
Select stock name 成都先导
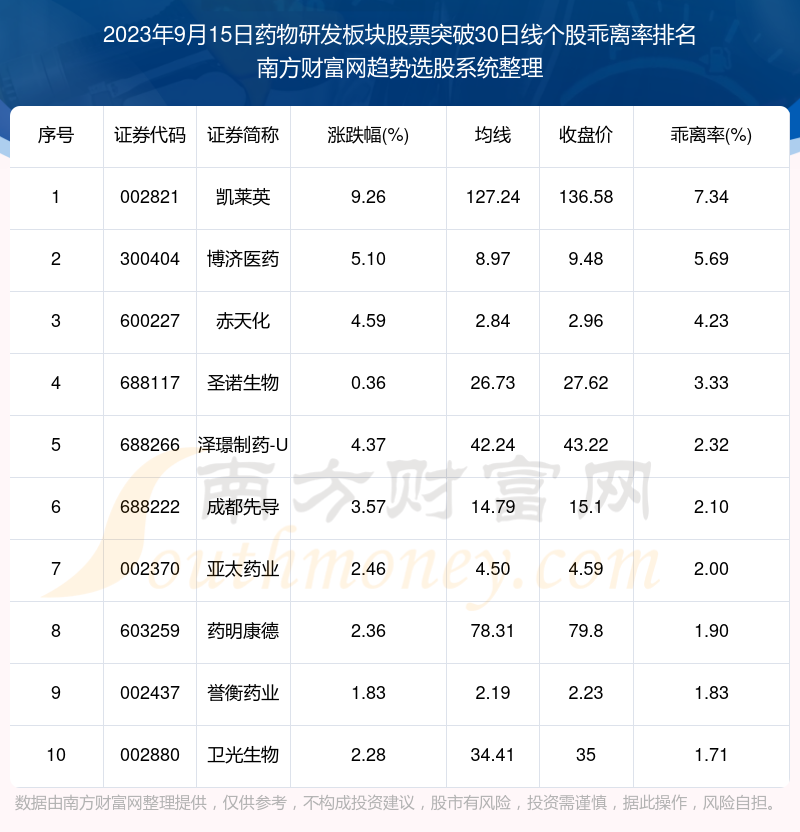pyautogui.click(x=243, y=507)
